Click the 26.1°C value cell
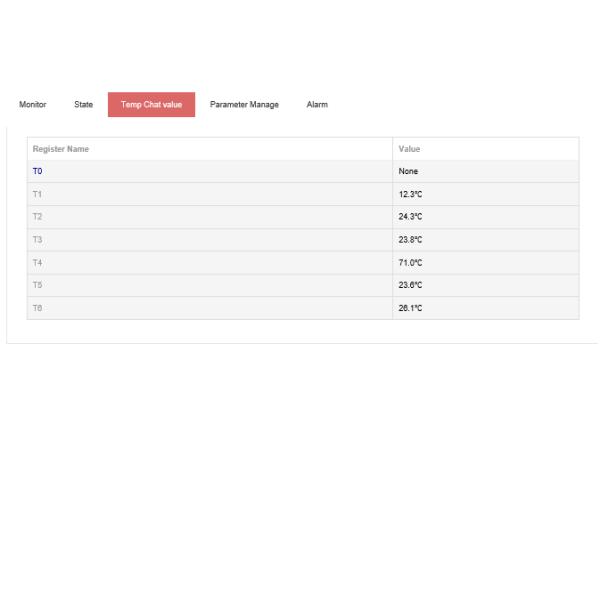Screen dimensions: 600x600 [x=410, y=308]
